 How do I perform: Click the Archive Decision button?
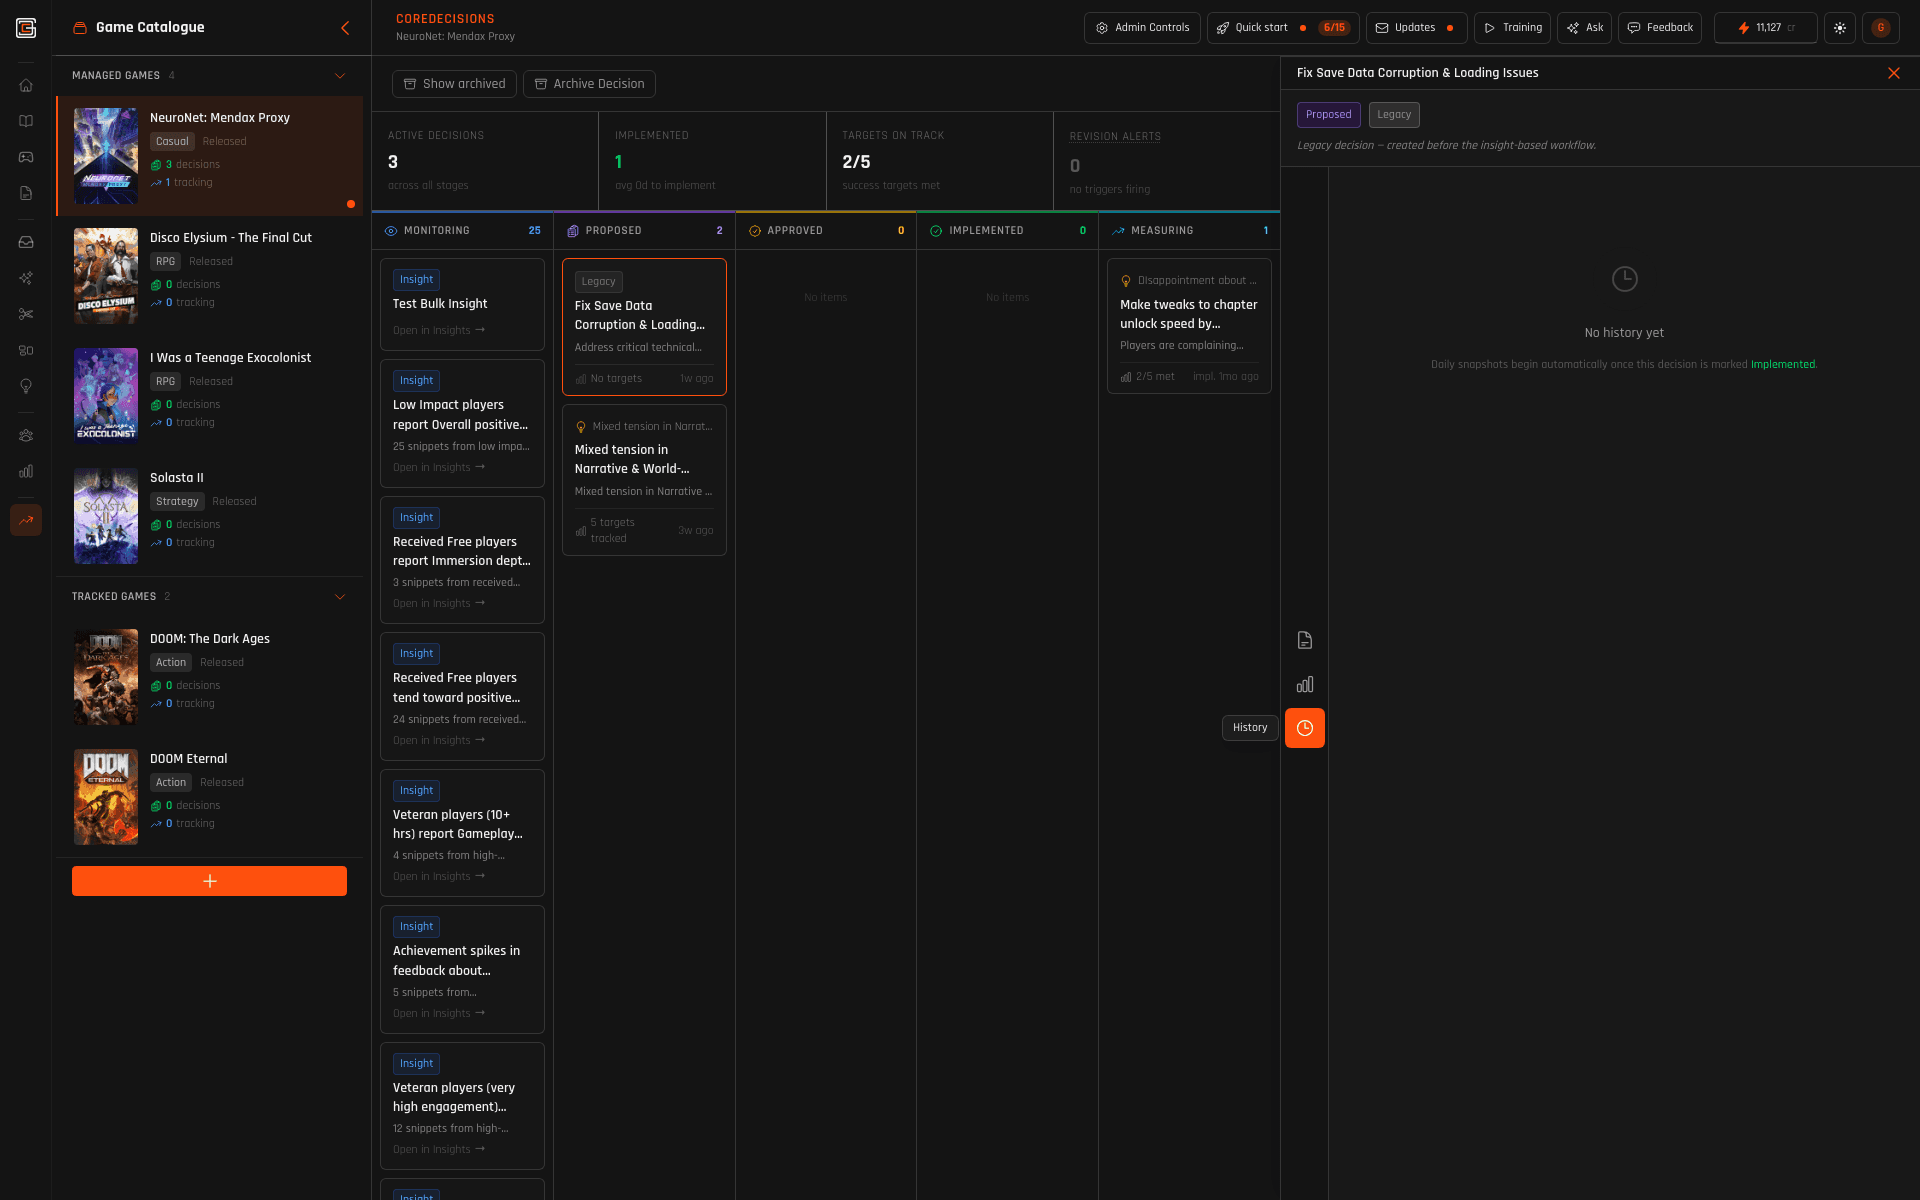[589, 84]
